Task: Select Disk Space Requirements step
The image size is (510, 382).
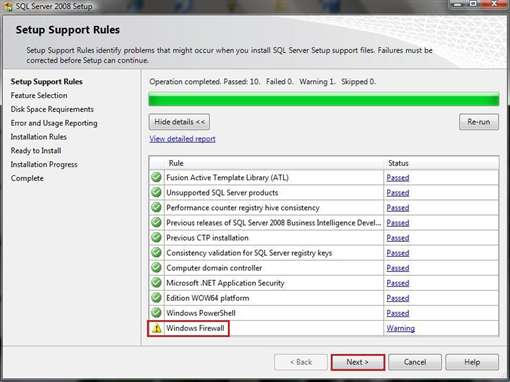Action: point(52,109)
